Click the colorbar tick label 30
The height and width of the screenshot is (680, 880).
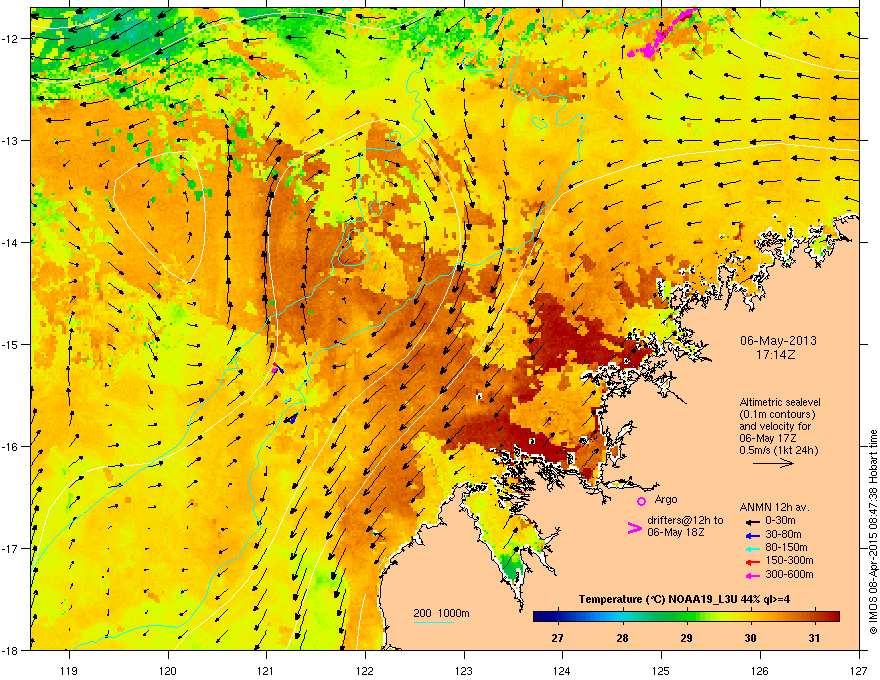750,638
